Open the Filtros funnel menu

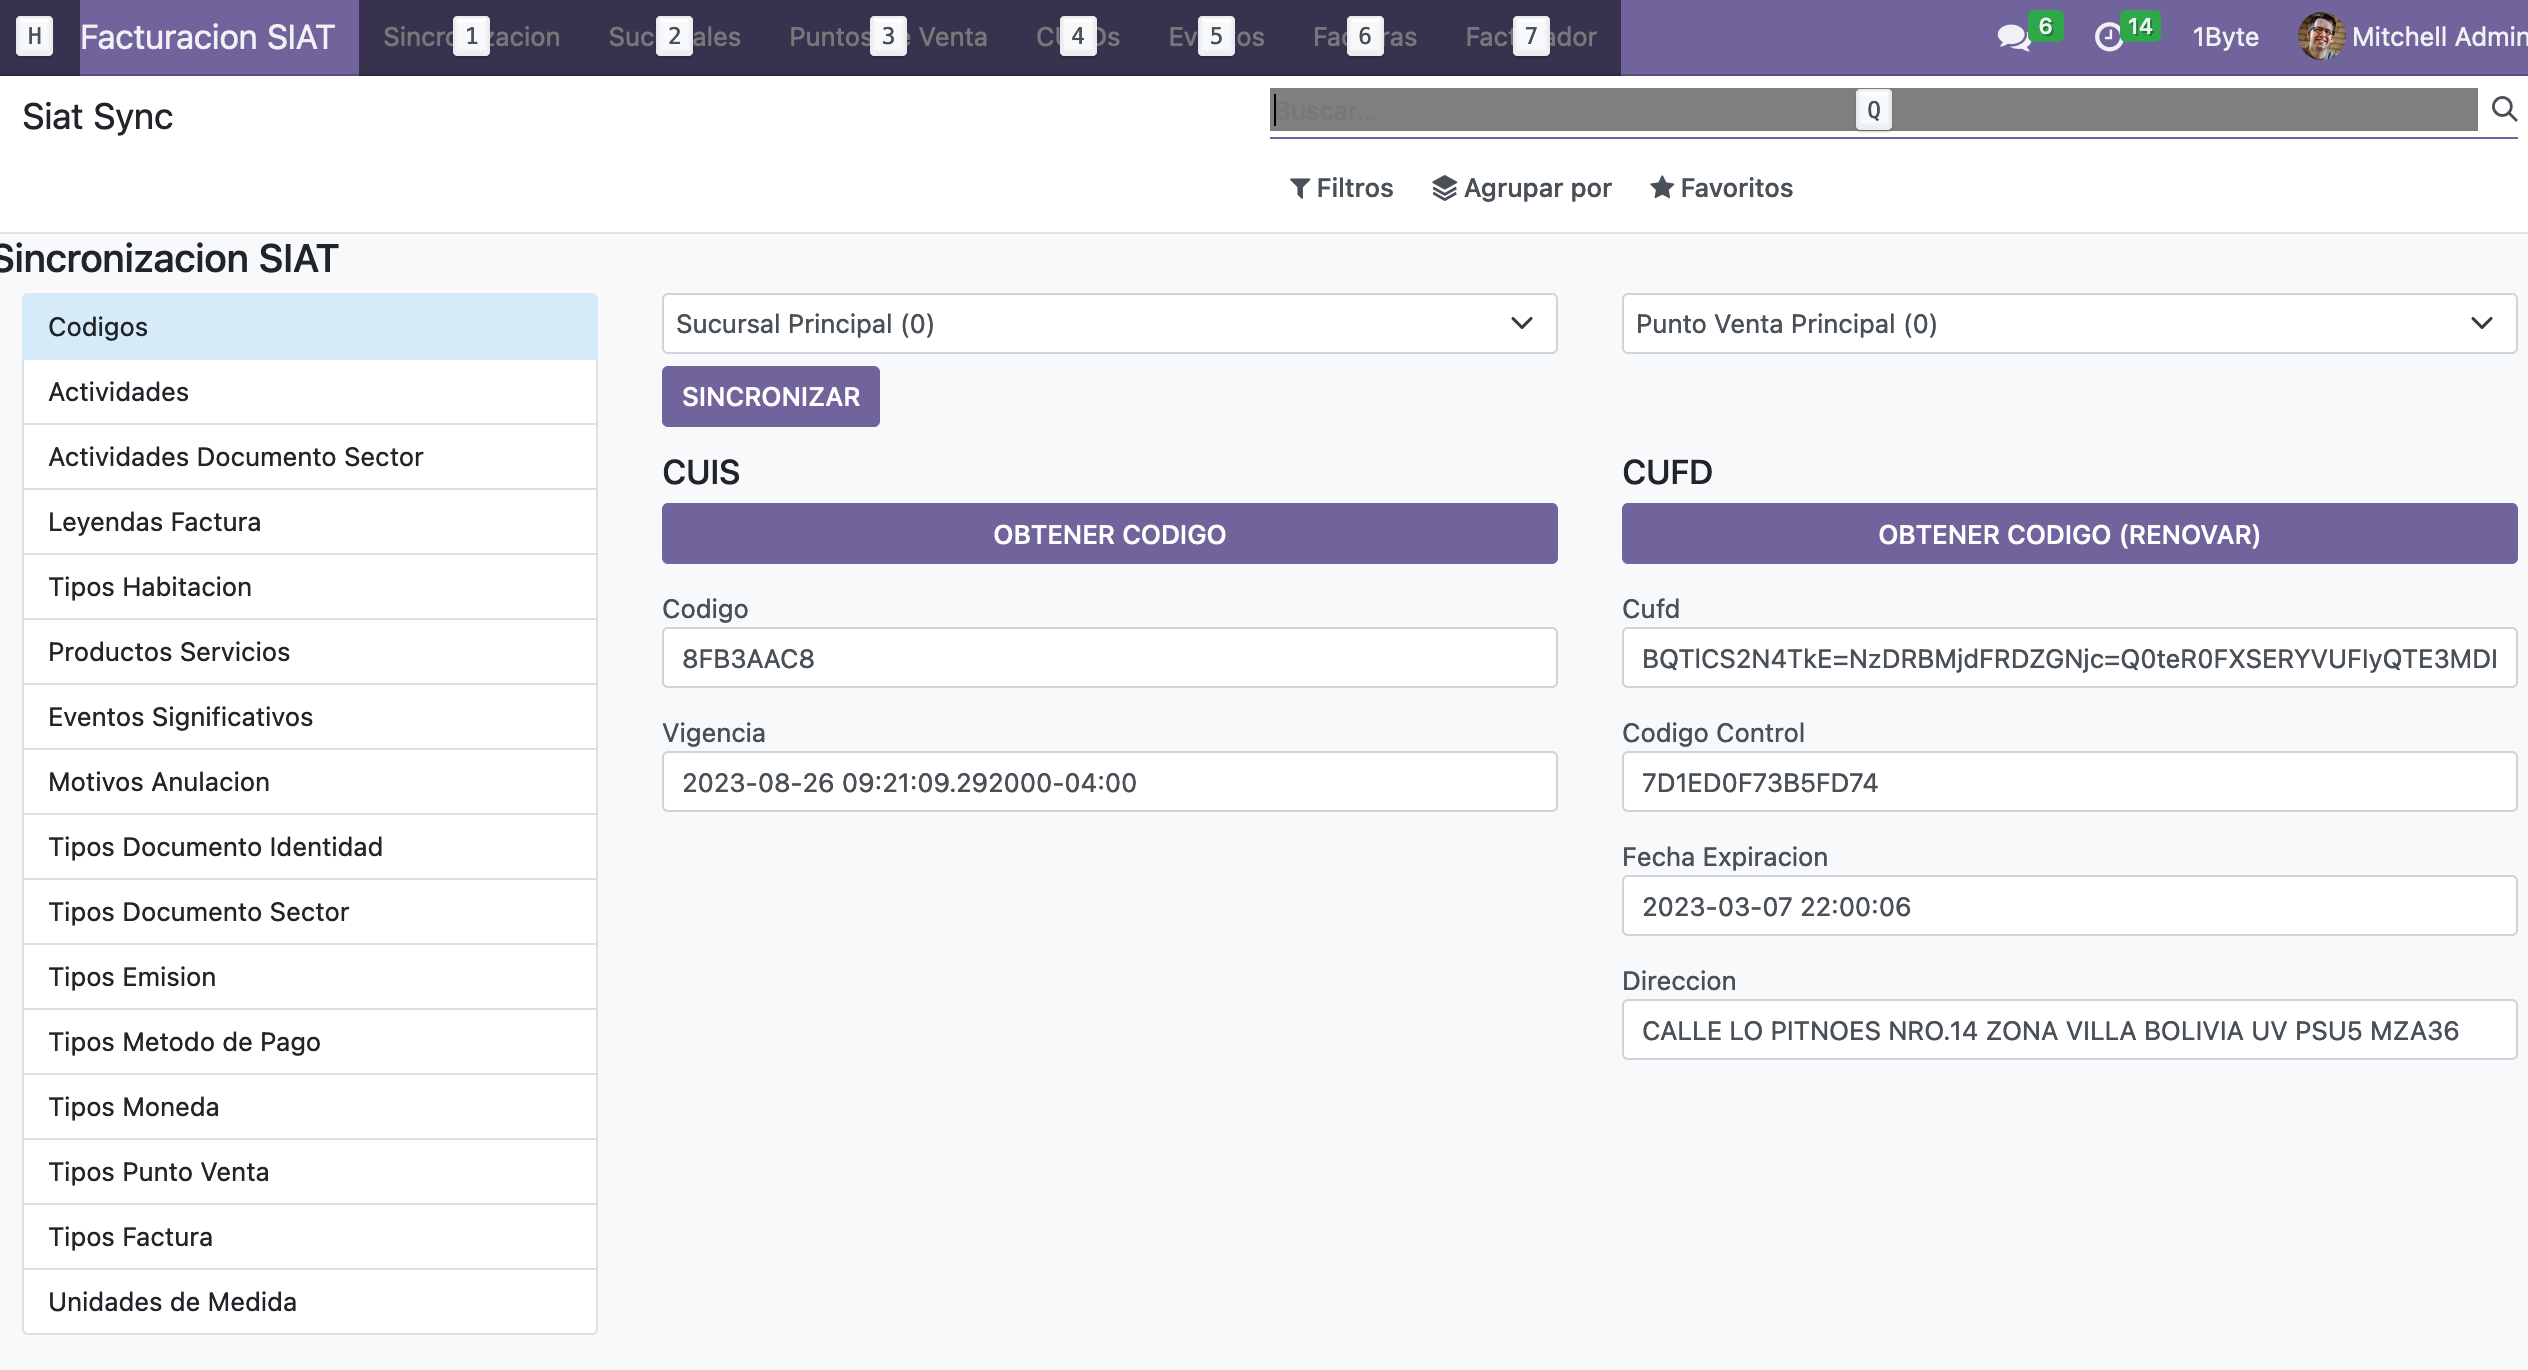[x=1341, y=188]
